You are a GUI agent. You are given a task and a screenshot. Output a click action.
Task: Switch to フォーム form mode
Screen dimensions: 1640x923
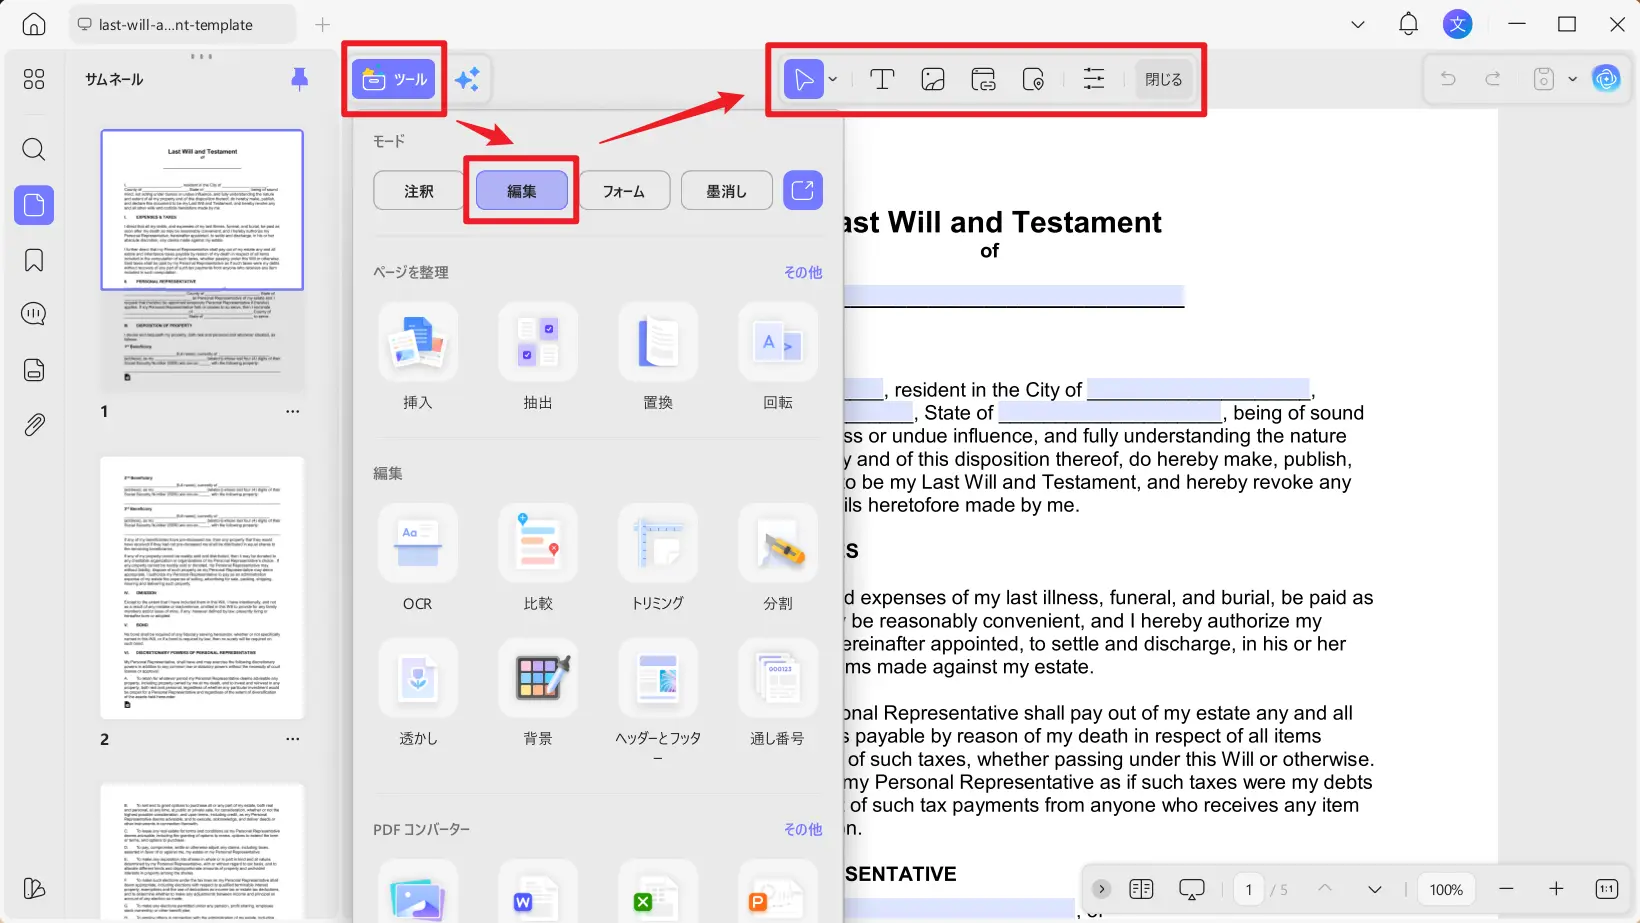pos(624,191)
